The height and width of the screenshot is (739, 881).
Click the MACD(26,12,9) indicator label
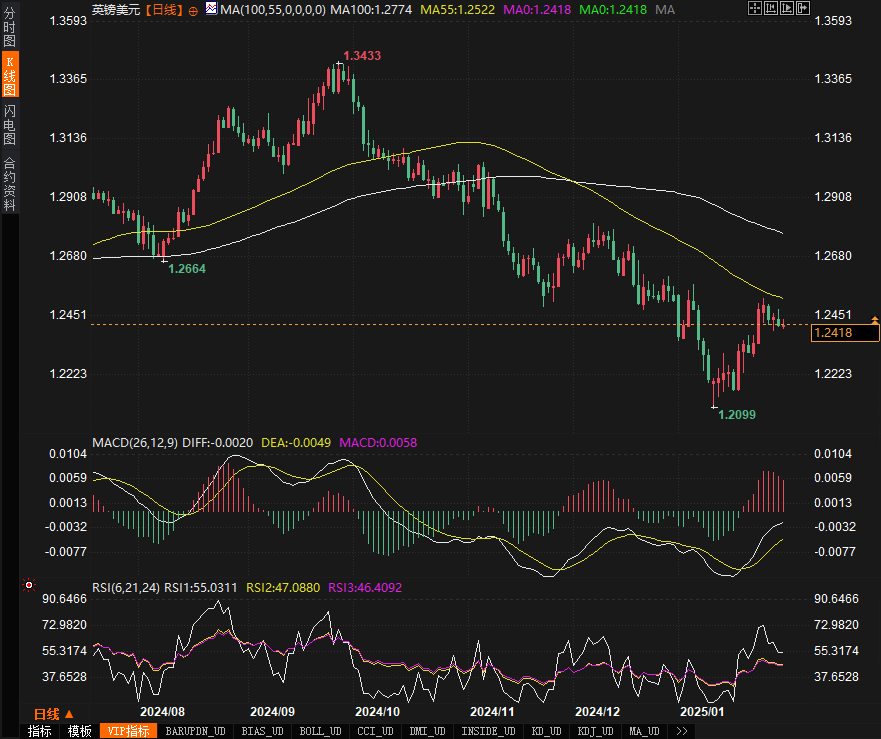[134, 441]
